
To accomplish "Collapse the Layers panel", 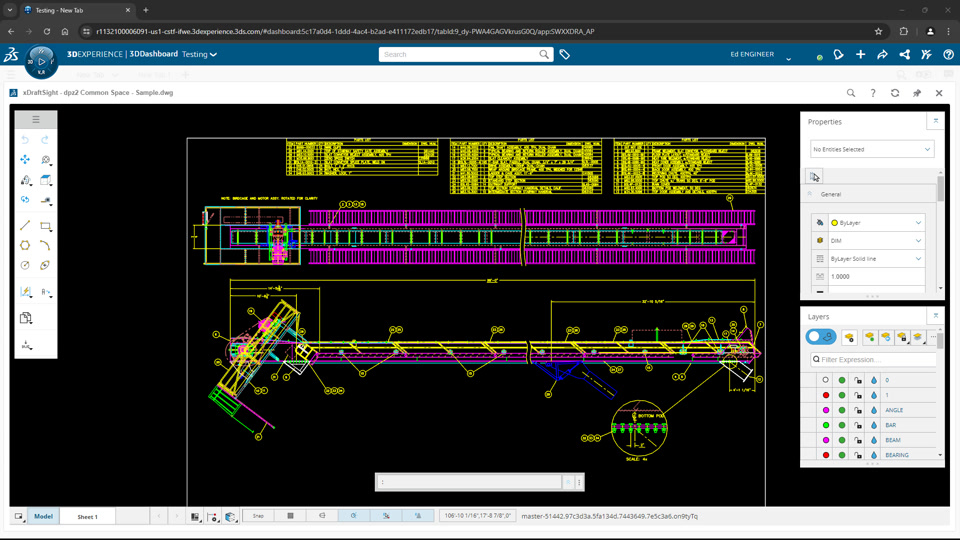I will (936, 316).
